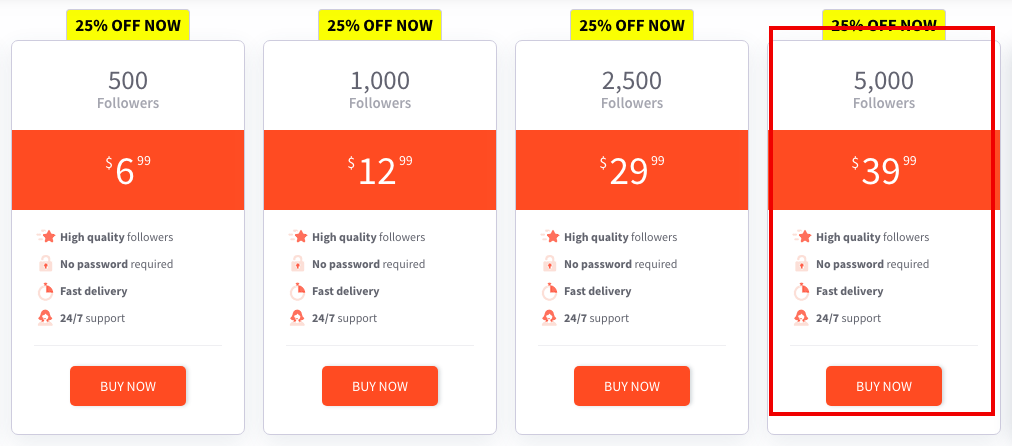The height and width of the screenshot is (446, 1012).
Task: Click BUY NOW for 500 followers
Action: pos(128,386)
